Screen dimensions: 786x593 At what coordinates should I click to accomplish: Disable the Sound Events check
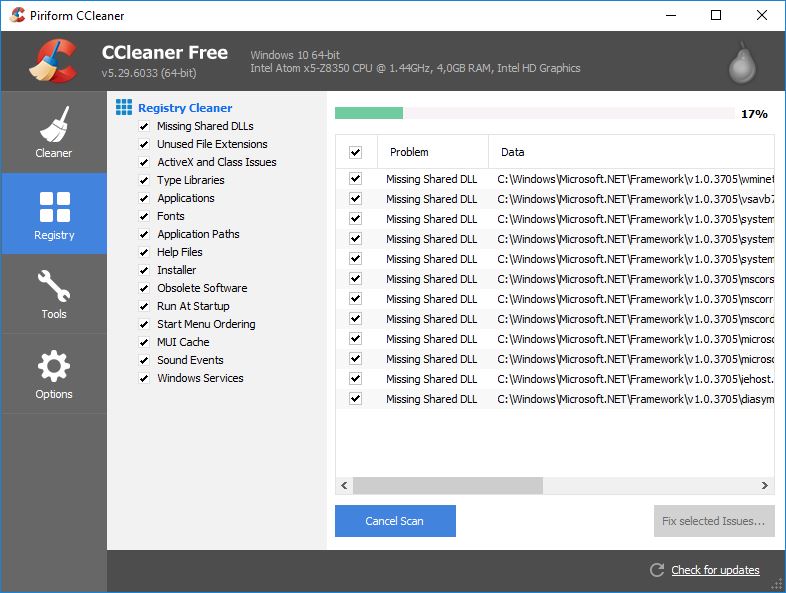[x=144, y=360]
